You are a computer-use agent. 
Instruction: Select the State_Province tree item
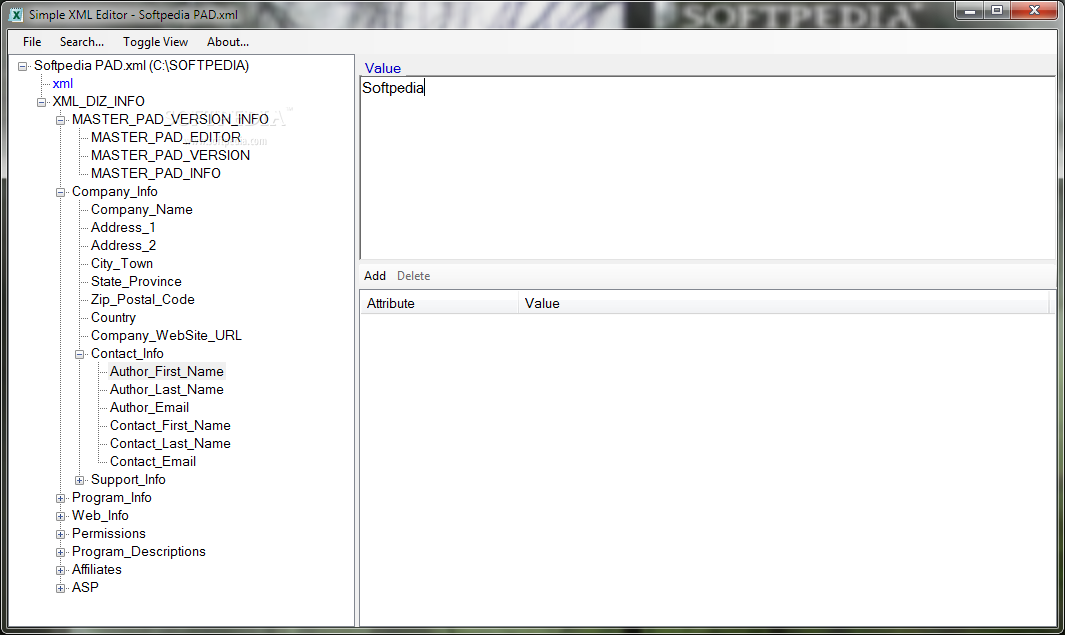[136, 281]
